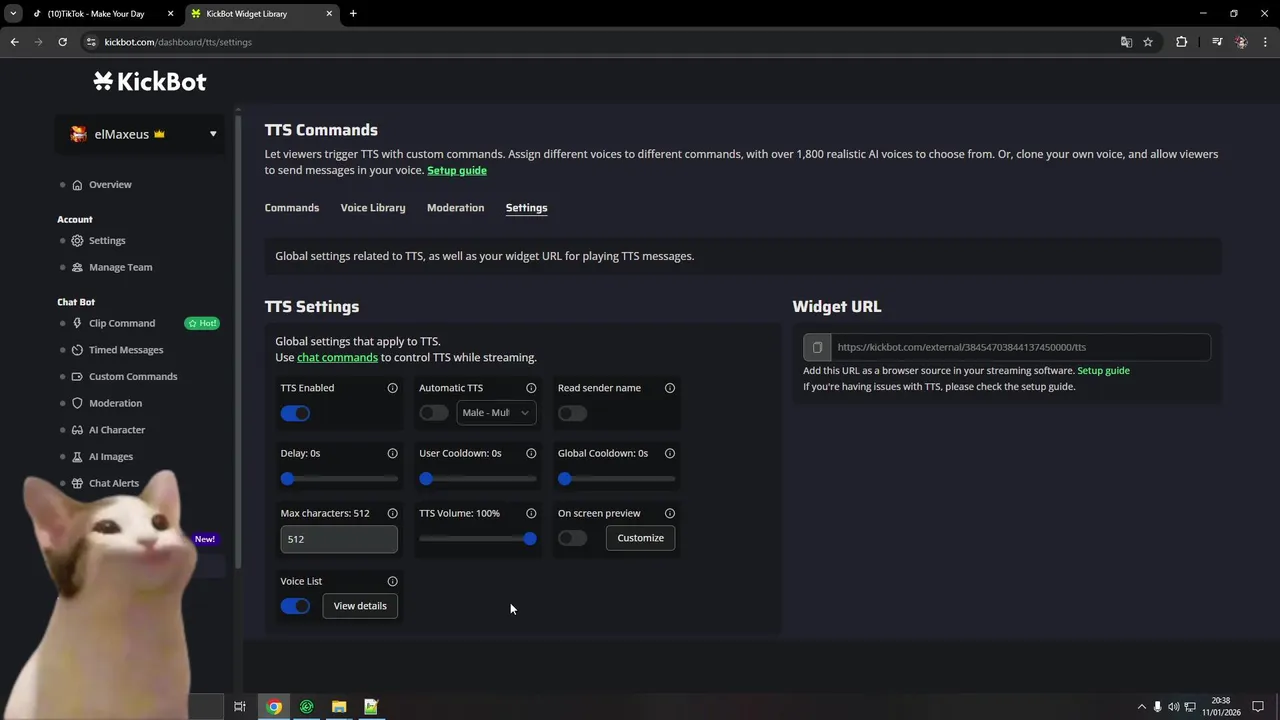Click the Timed Messages clock icon
The width and height of the screenshot is (1280, 720).
click(x=77, y=350)
